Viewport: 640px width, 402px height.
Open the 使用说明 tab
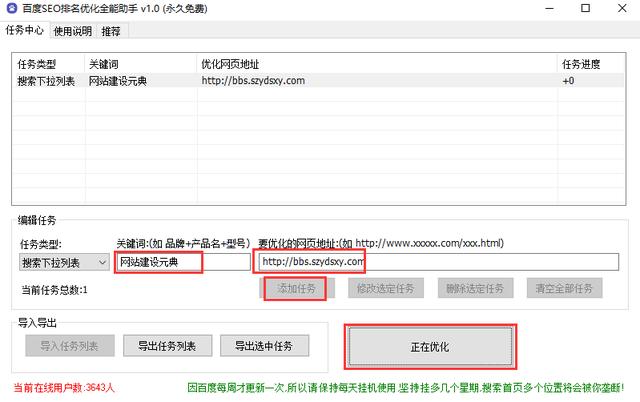pos(73,31)
